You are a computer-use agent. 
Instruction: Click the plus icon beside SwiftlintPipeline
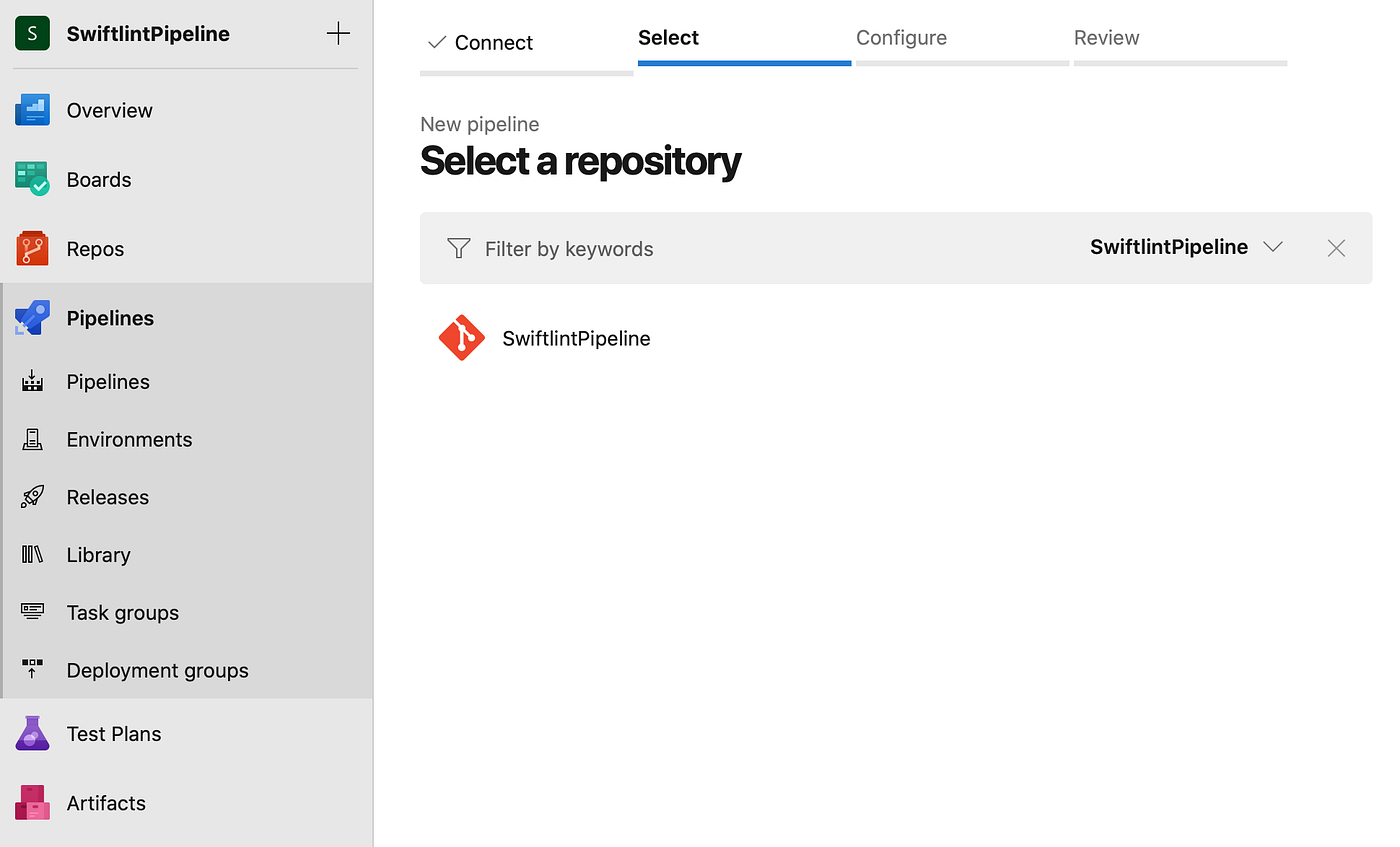pyautogui.click(x=339, y=34)
